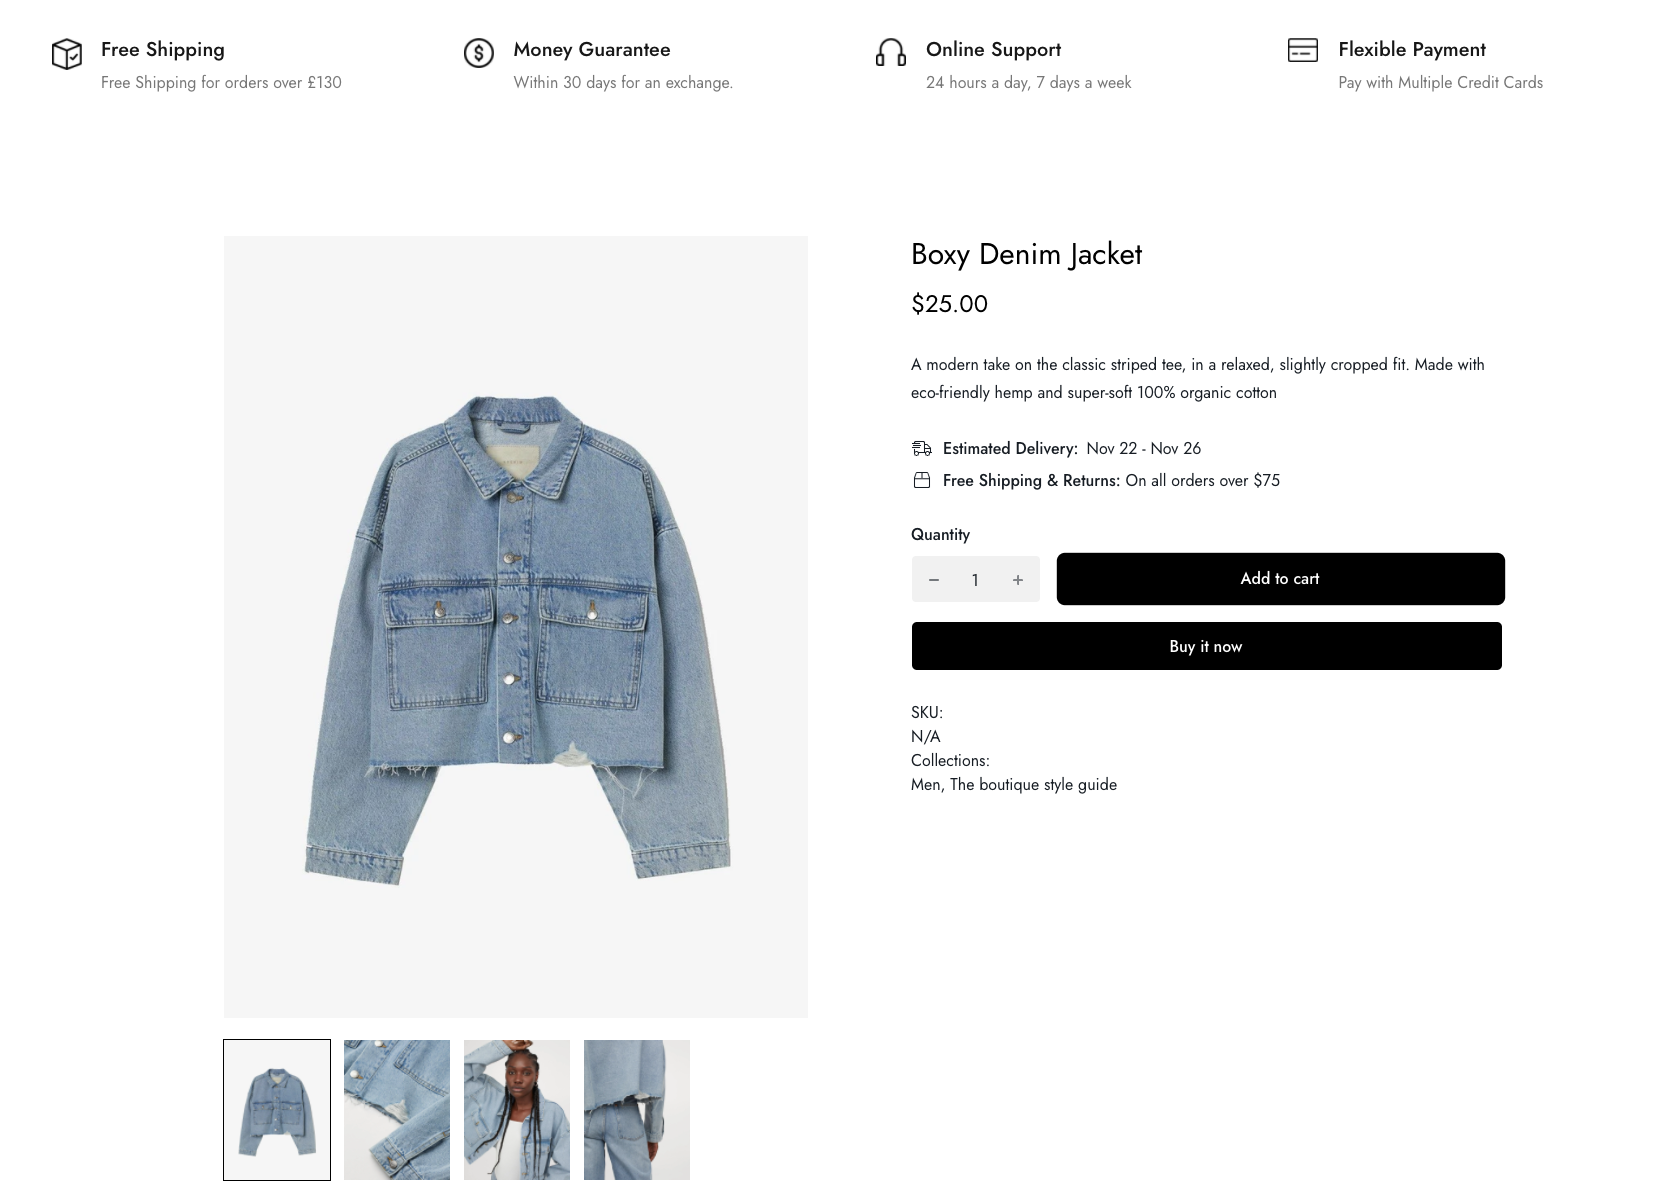Click the Money Guarantee dollar icon
1666x1204 pixels.
click(479, 53)
